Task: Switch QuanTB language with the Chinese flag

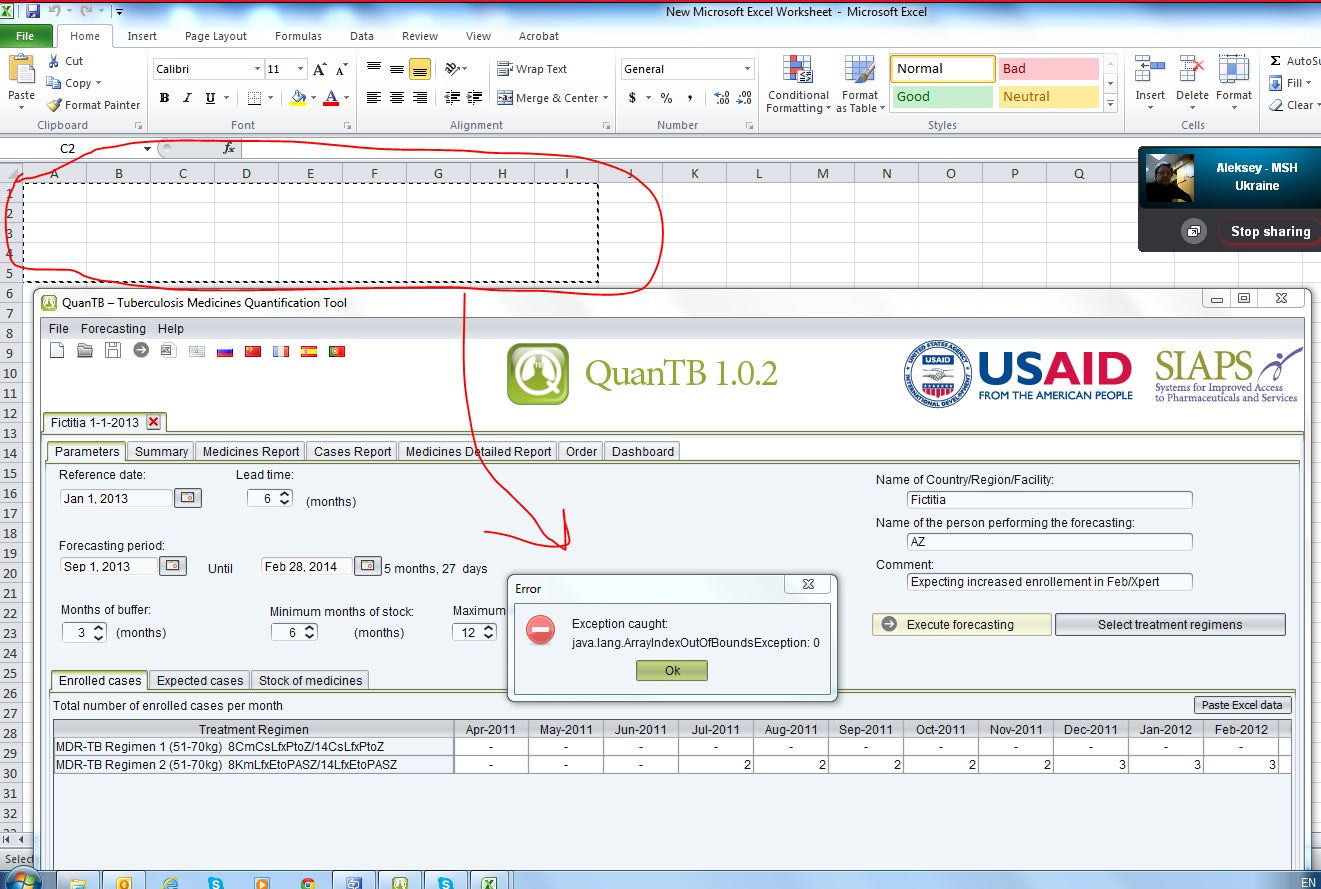Action: (253, 351)
